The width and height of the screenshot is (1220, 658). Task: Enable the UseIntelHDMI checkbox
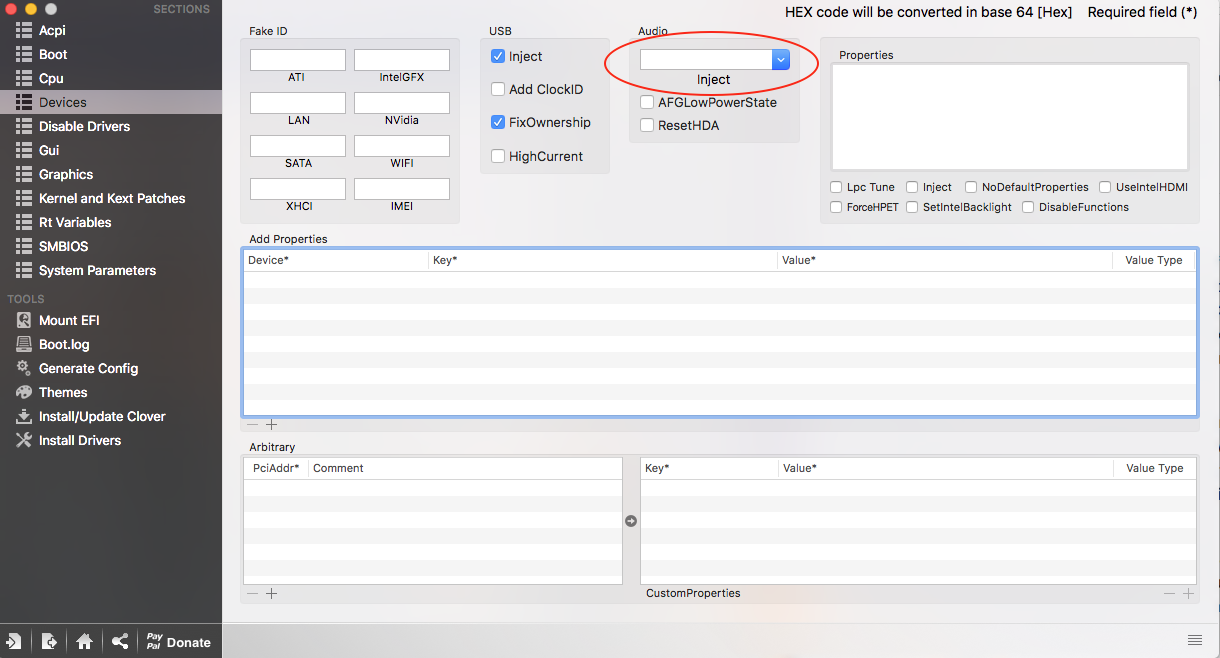1105,187
